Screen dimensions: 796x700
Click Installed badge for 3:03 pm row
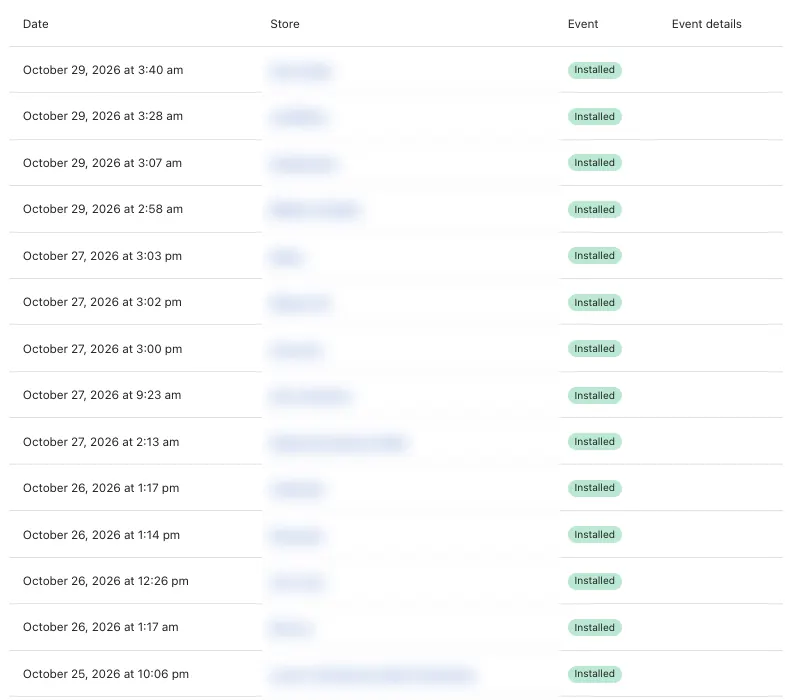coord(594,256)
